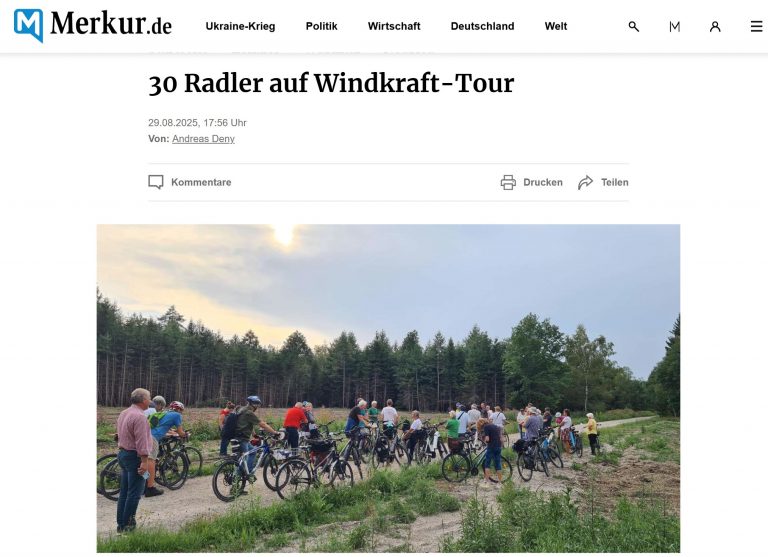Open the user account icon

click(715, 26)
